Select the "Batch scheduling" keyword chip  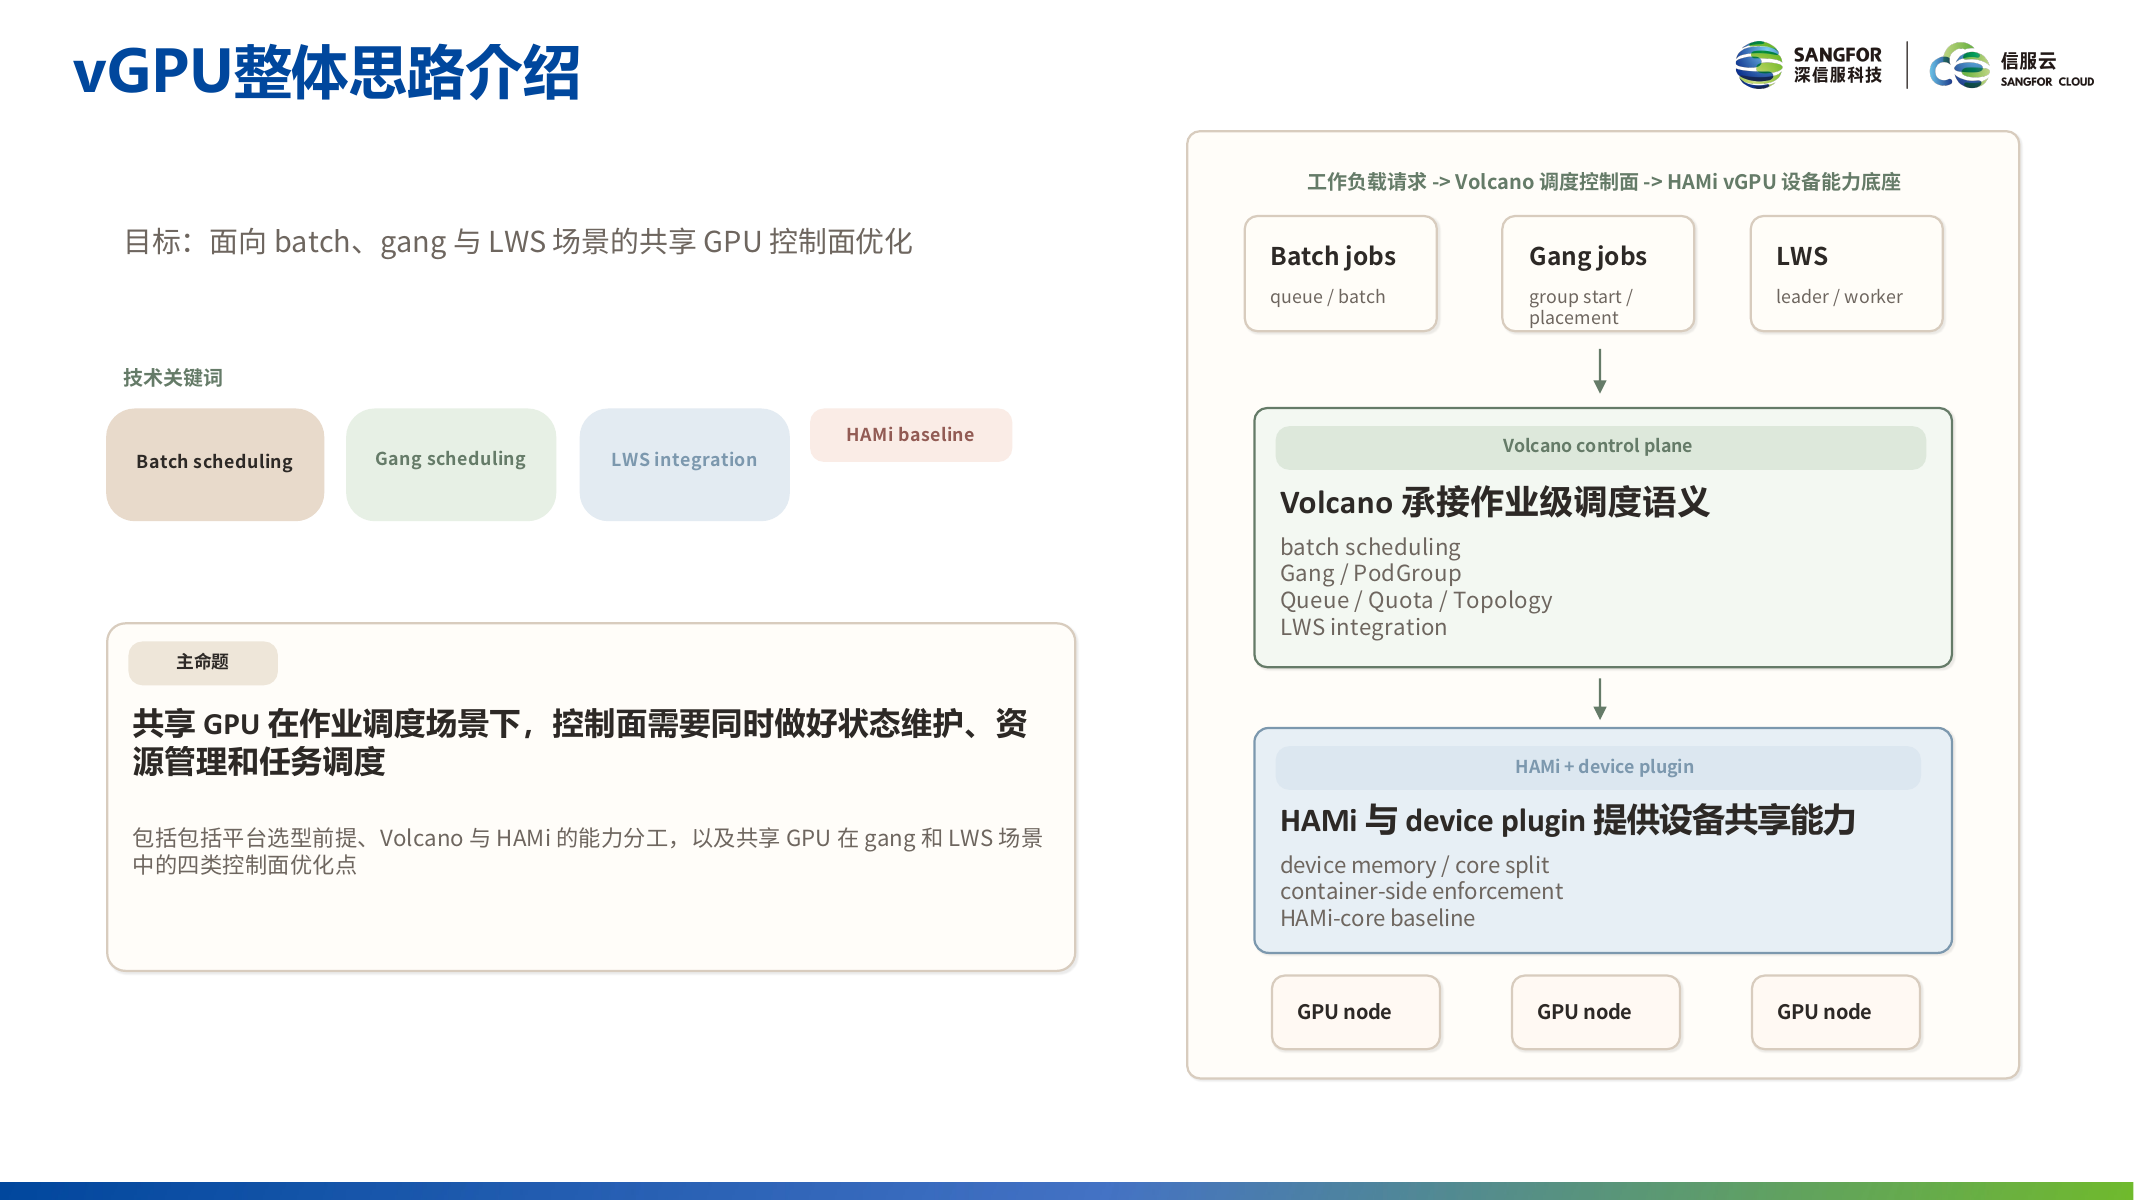coord(215,464)
